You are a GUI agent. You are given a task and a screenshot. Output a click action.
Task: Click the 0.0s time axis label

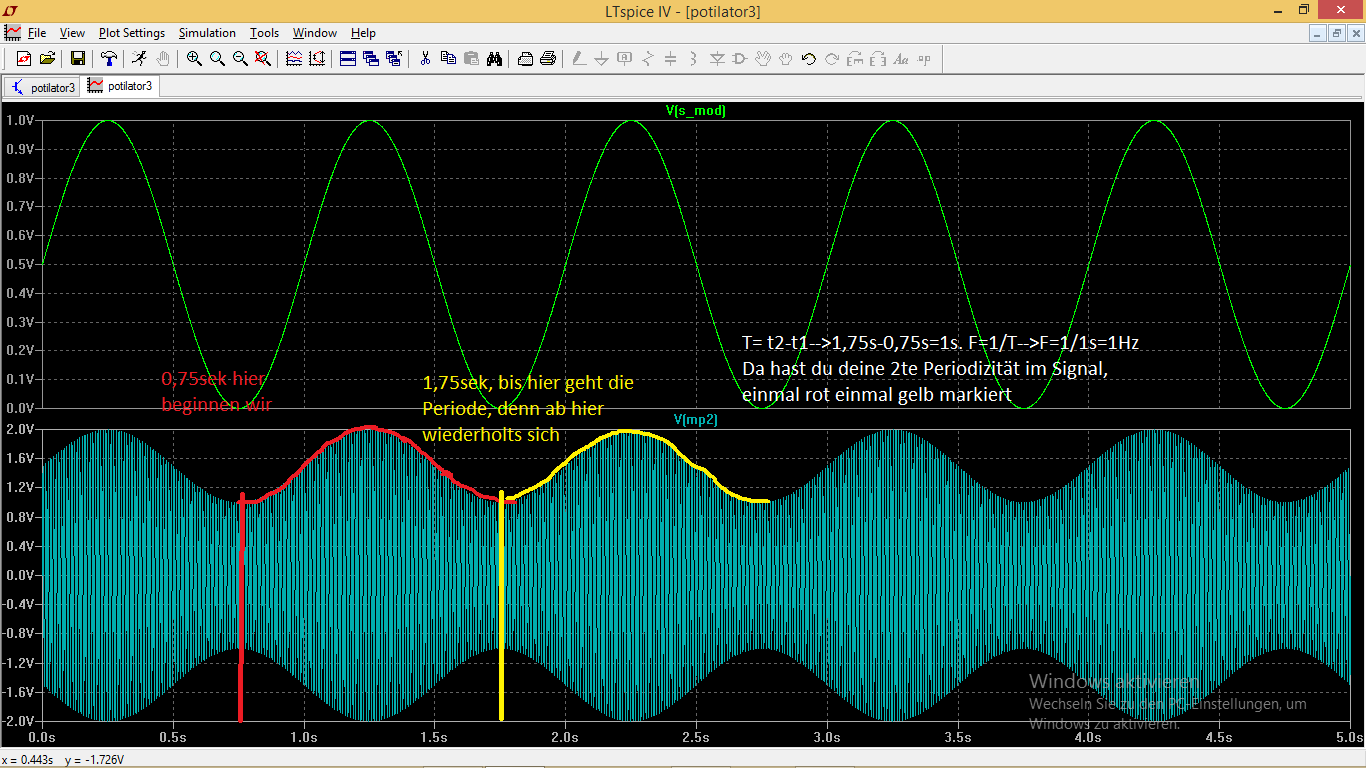click(x=42, y=738)
